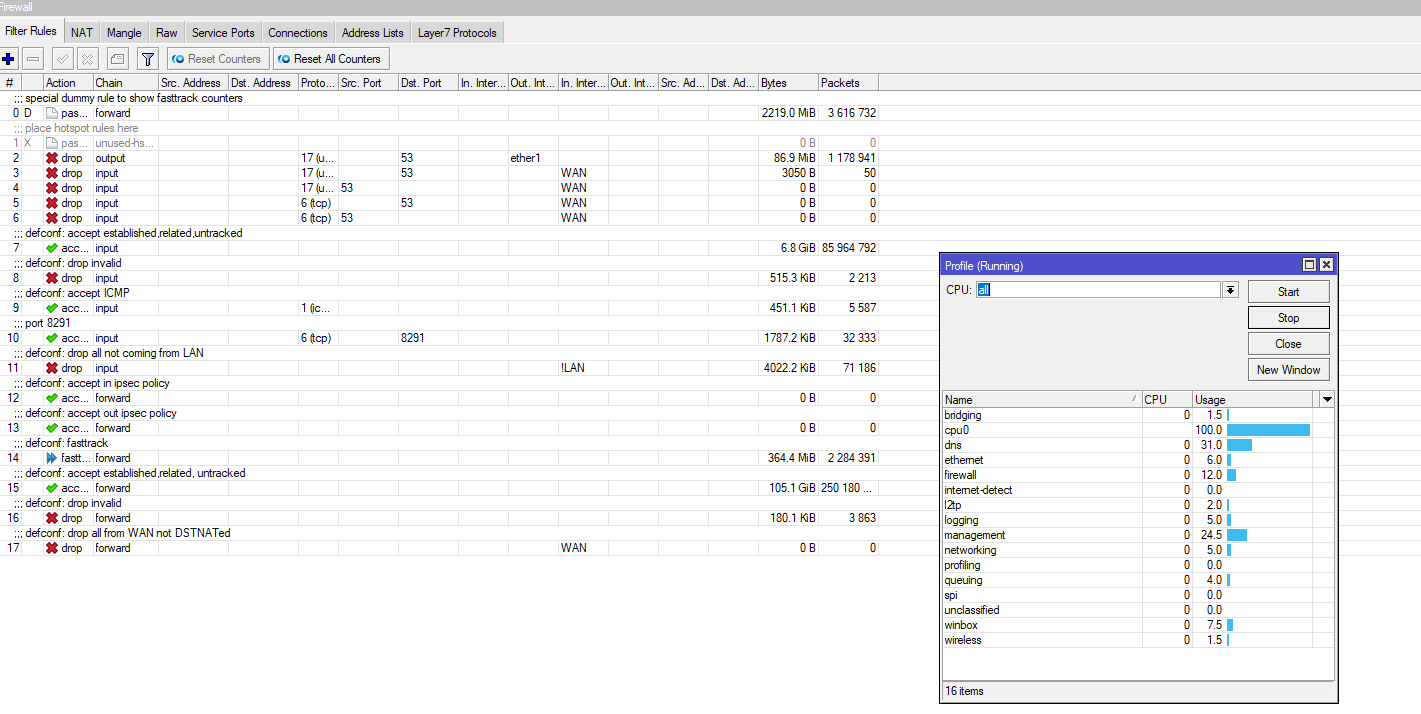Viewport: 1421px width, 714px height.
Task: Open a New Window from Profile
Action: pyautogui.click(x=1288, y=370)
